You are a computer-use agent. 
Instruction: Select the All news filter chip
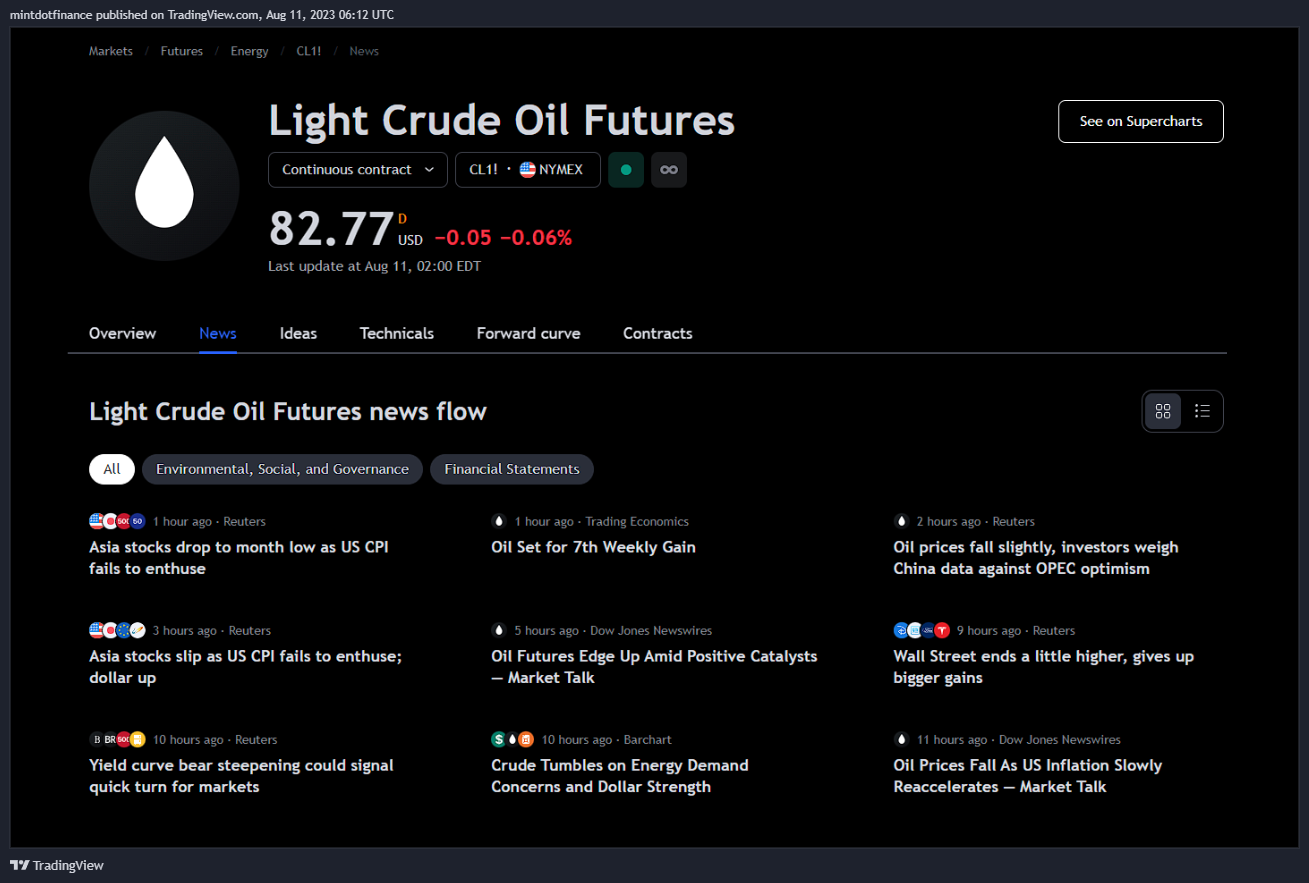(112, 469)
